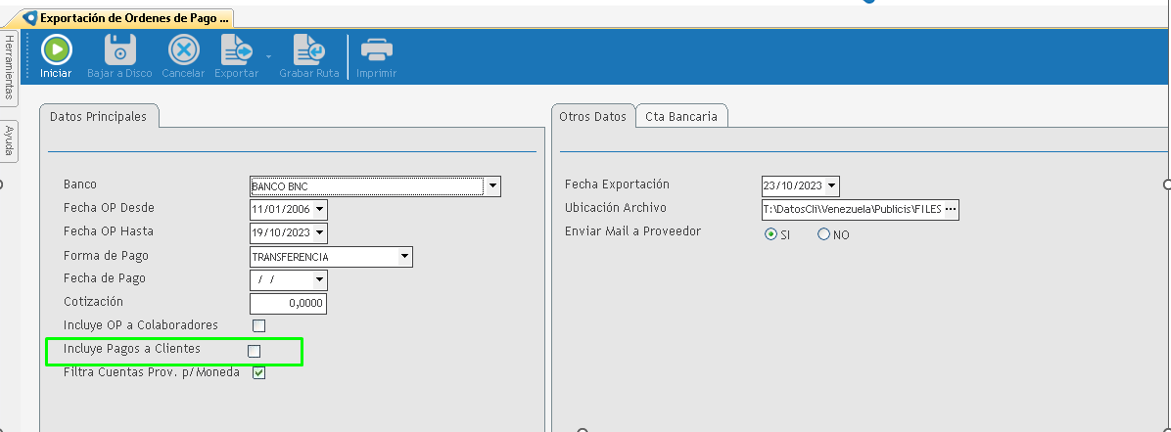Open the Fecha Exportación date picker

click(832, 185)
